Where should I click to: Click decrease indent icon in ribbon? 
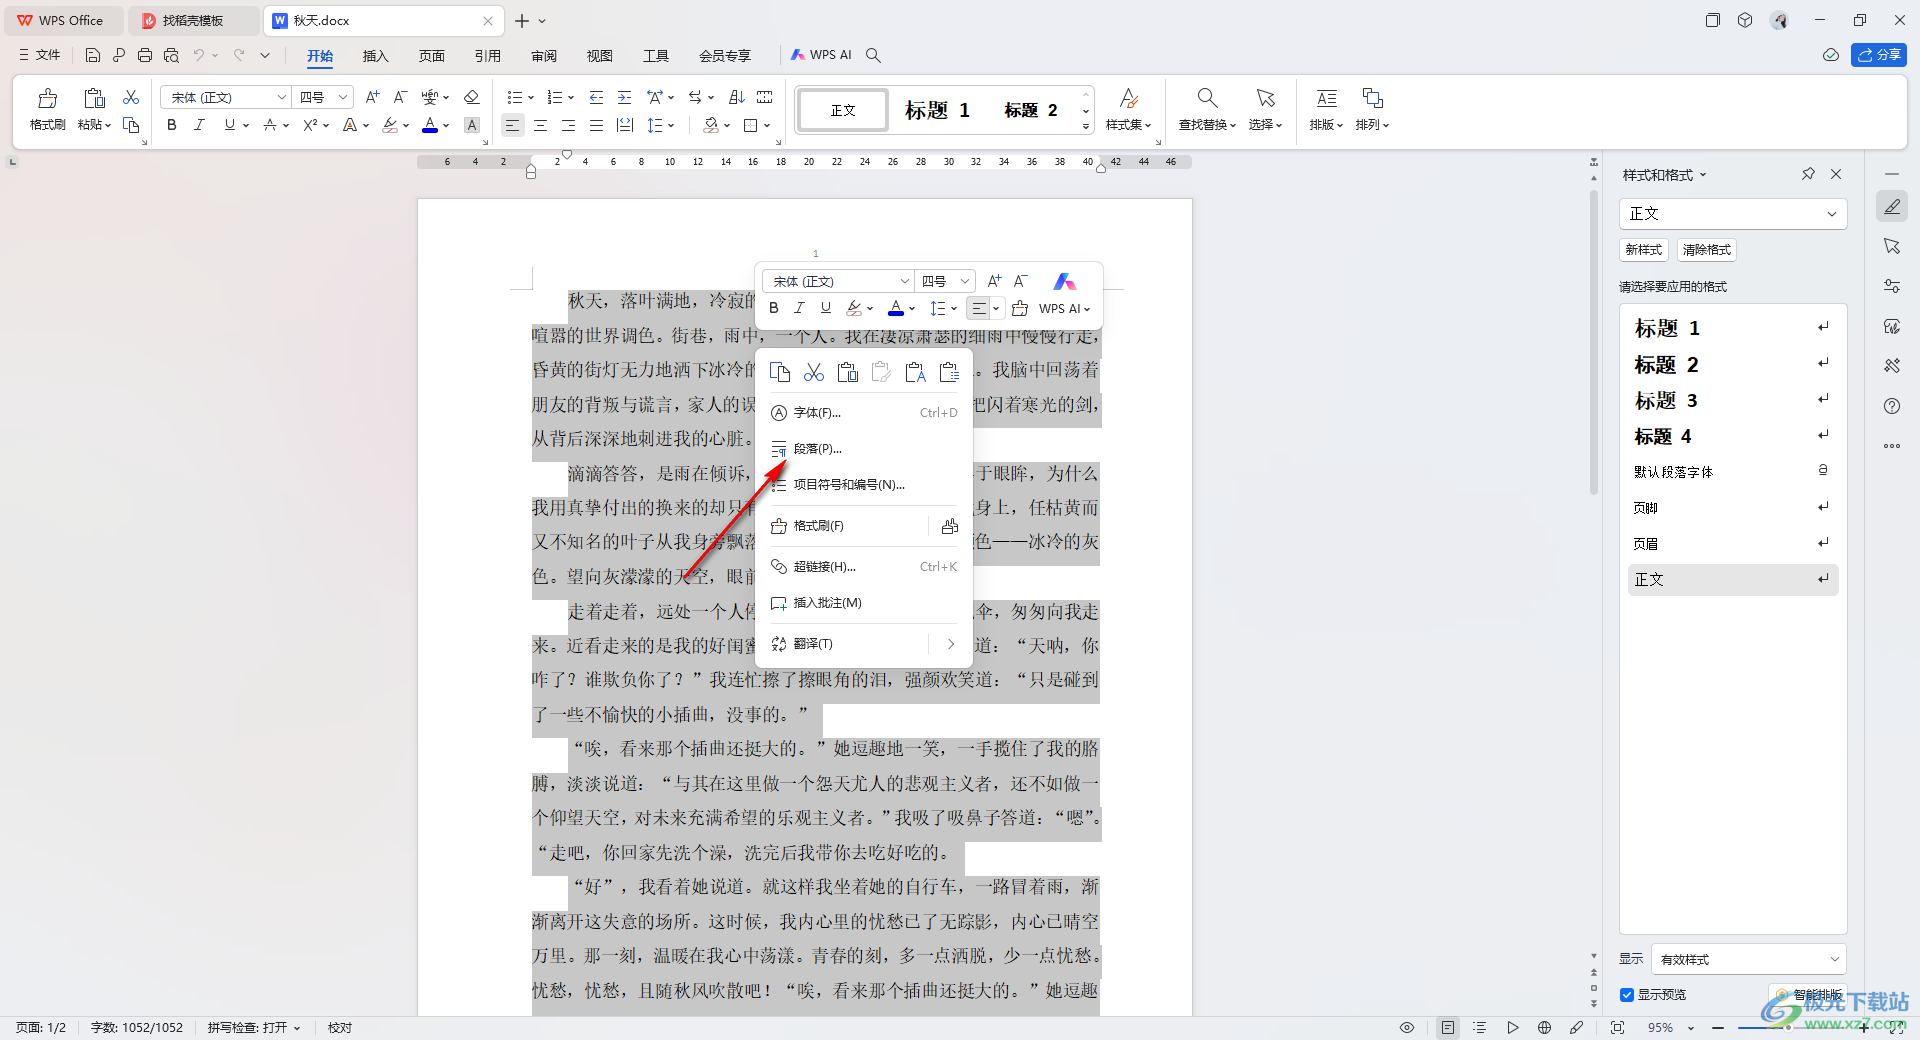597,97
